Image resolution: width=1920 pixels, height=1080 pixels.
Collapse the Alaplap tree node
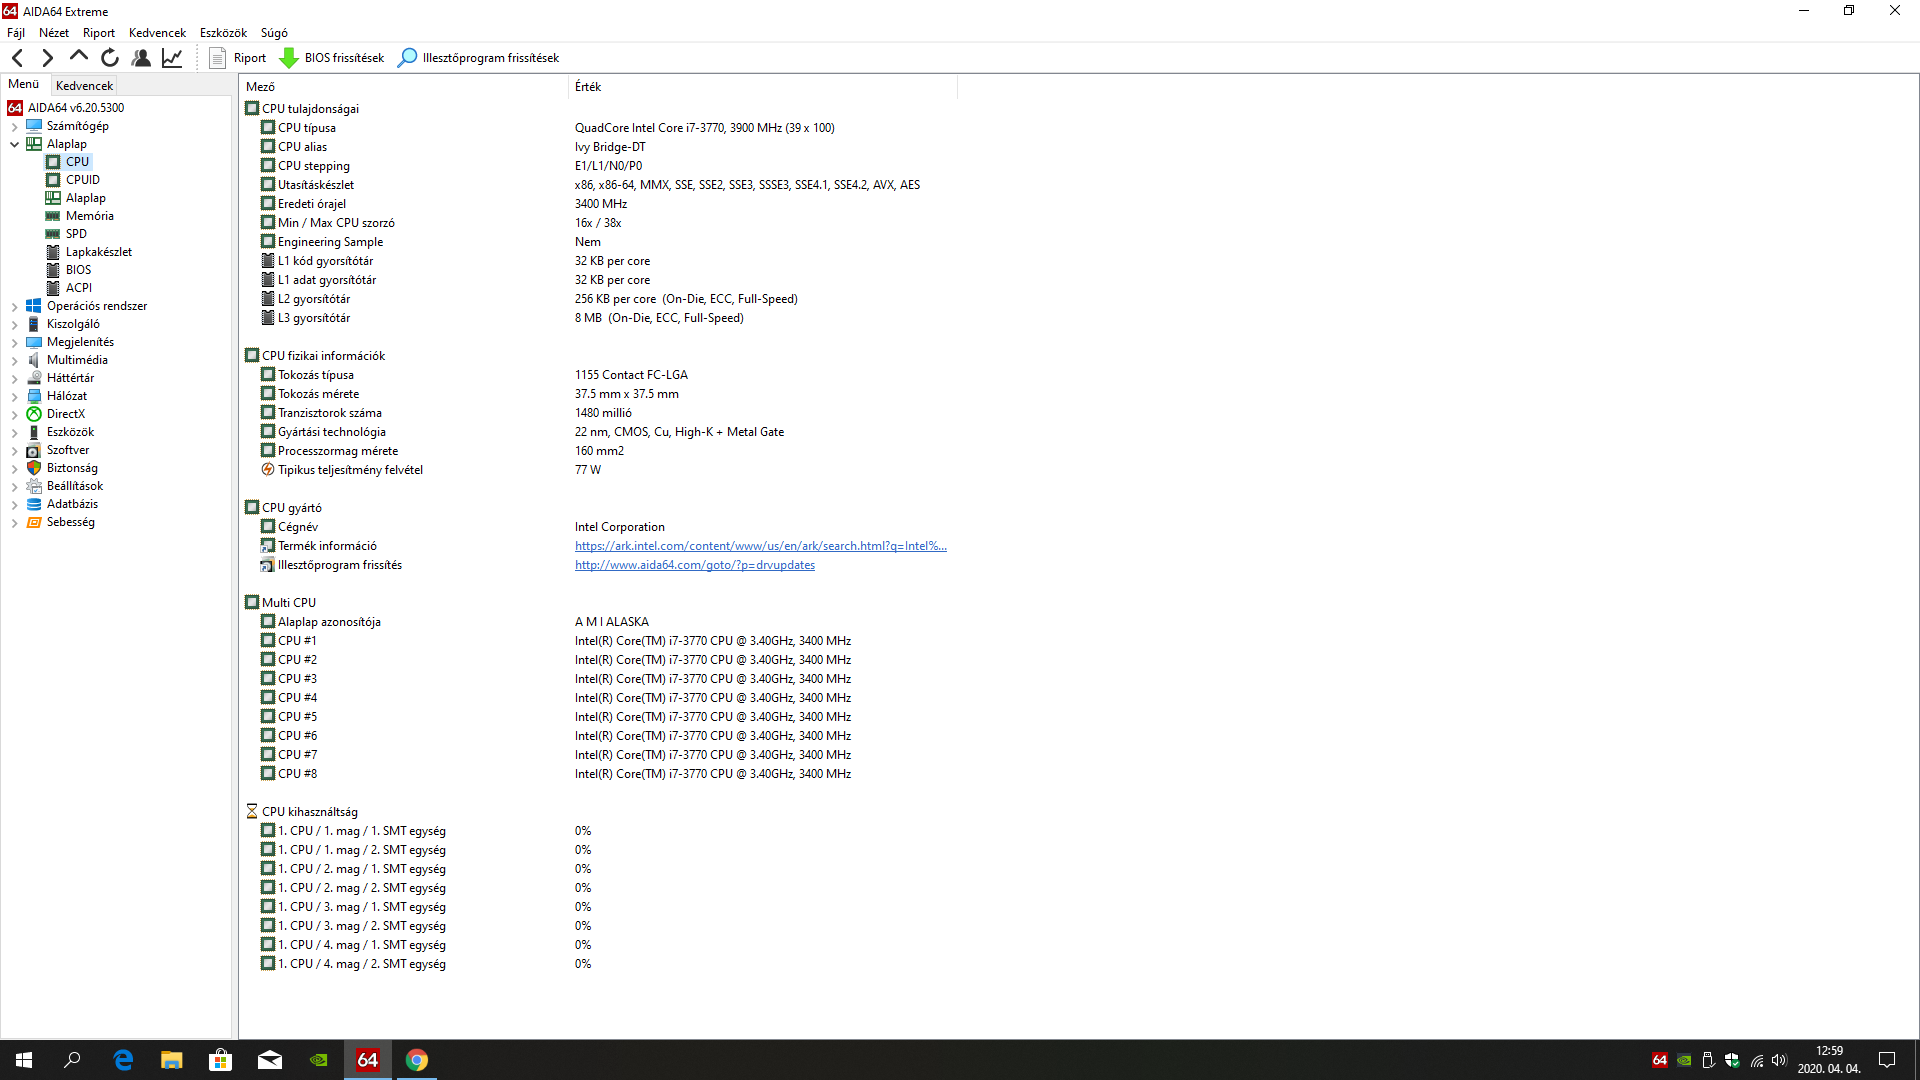click(14, 144)
